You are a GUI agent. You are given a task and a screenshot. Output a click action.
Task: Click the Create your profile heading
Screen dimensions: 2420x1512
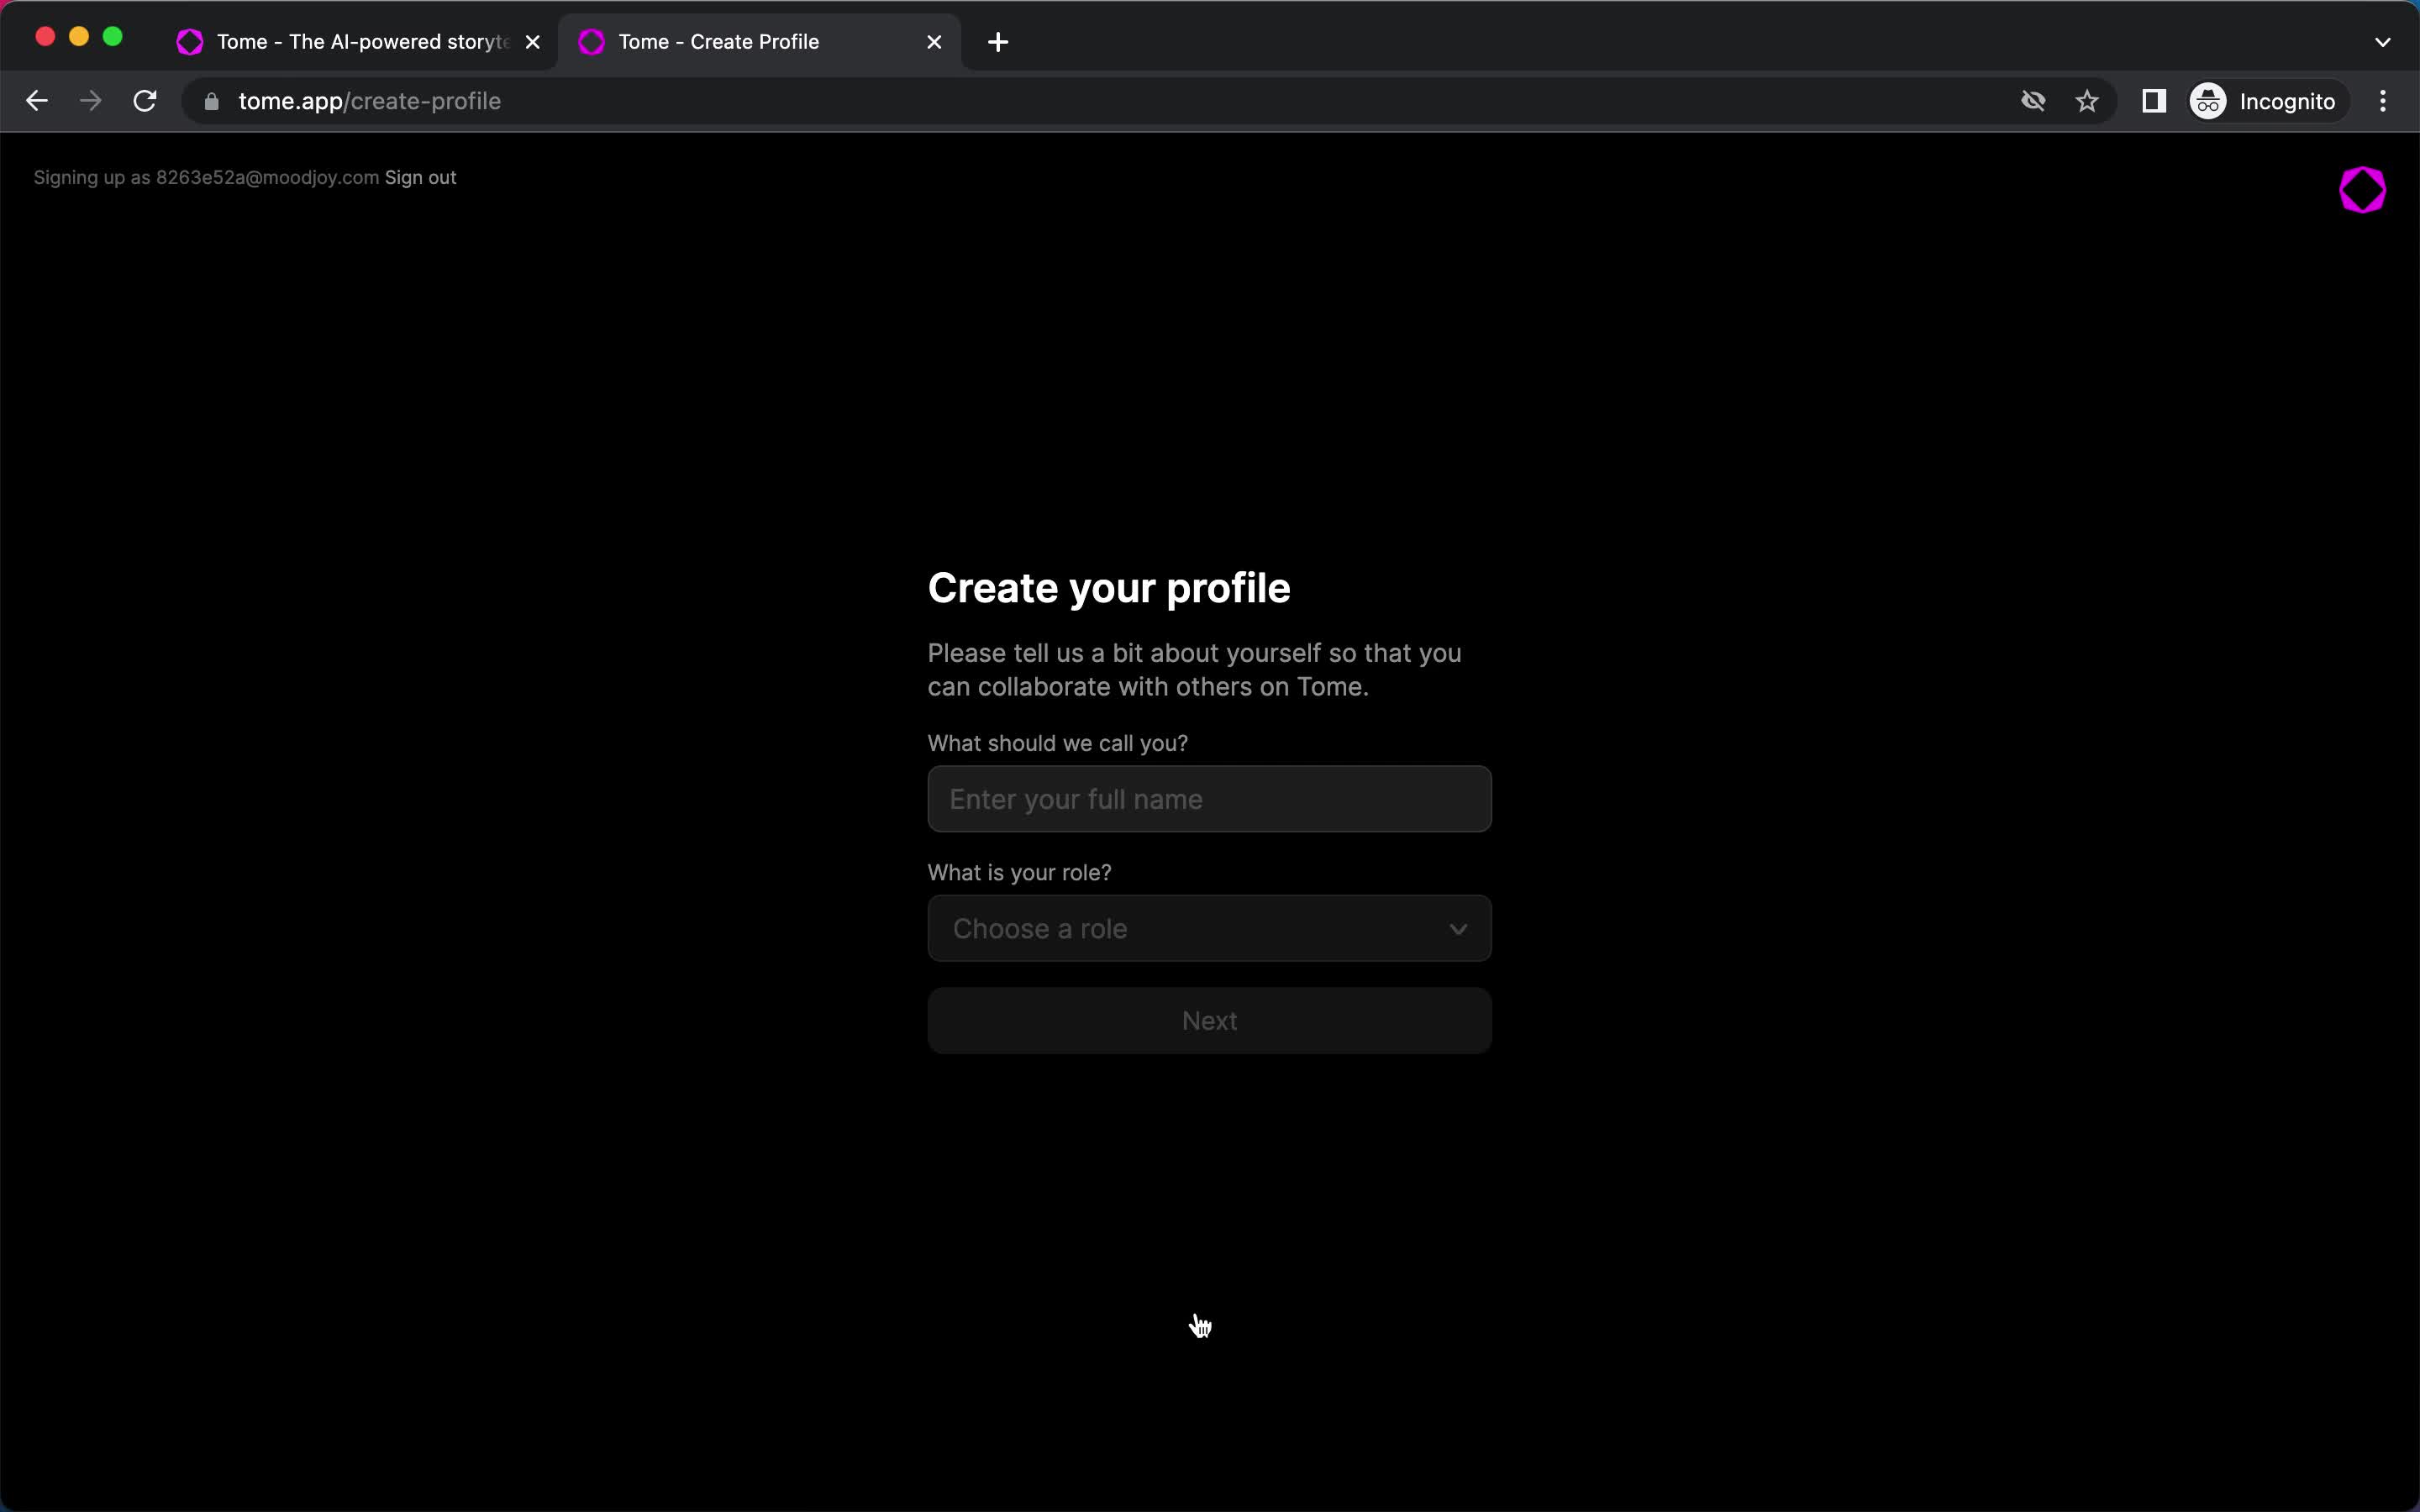coord(1109,588)
